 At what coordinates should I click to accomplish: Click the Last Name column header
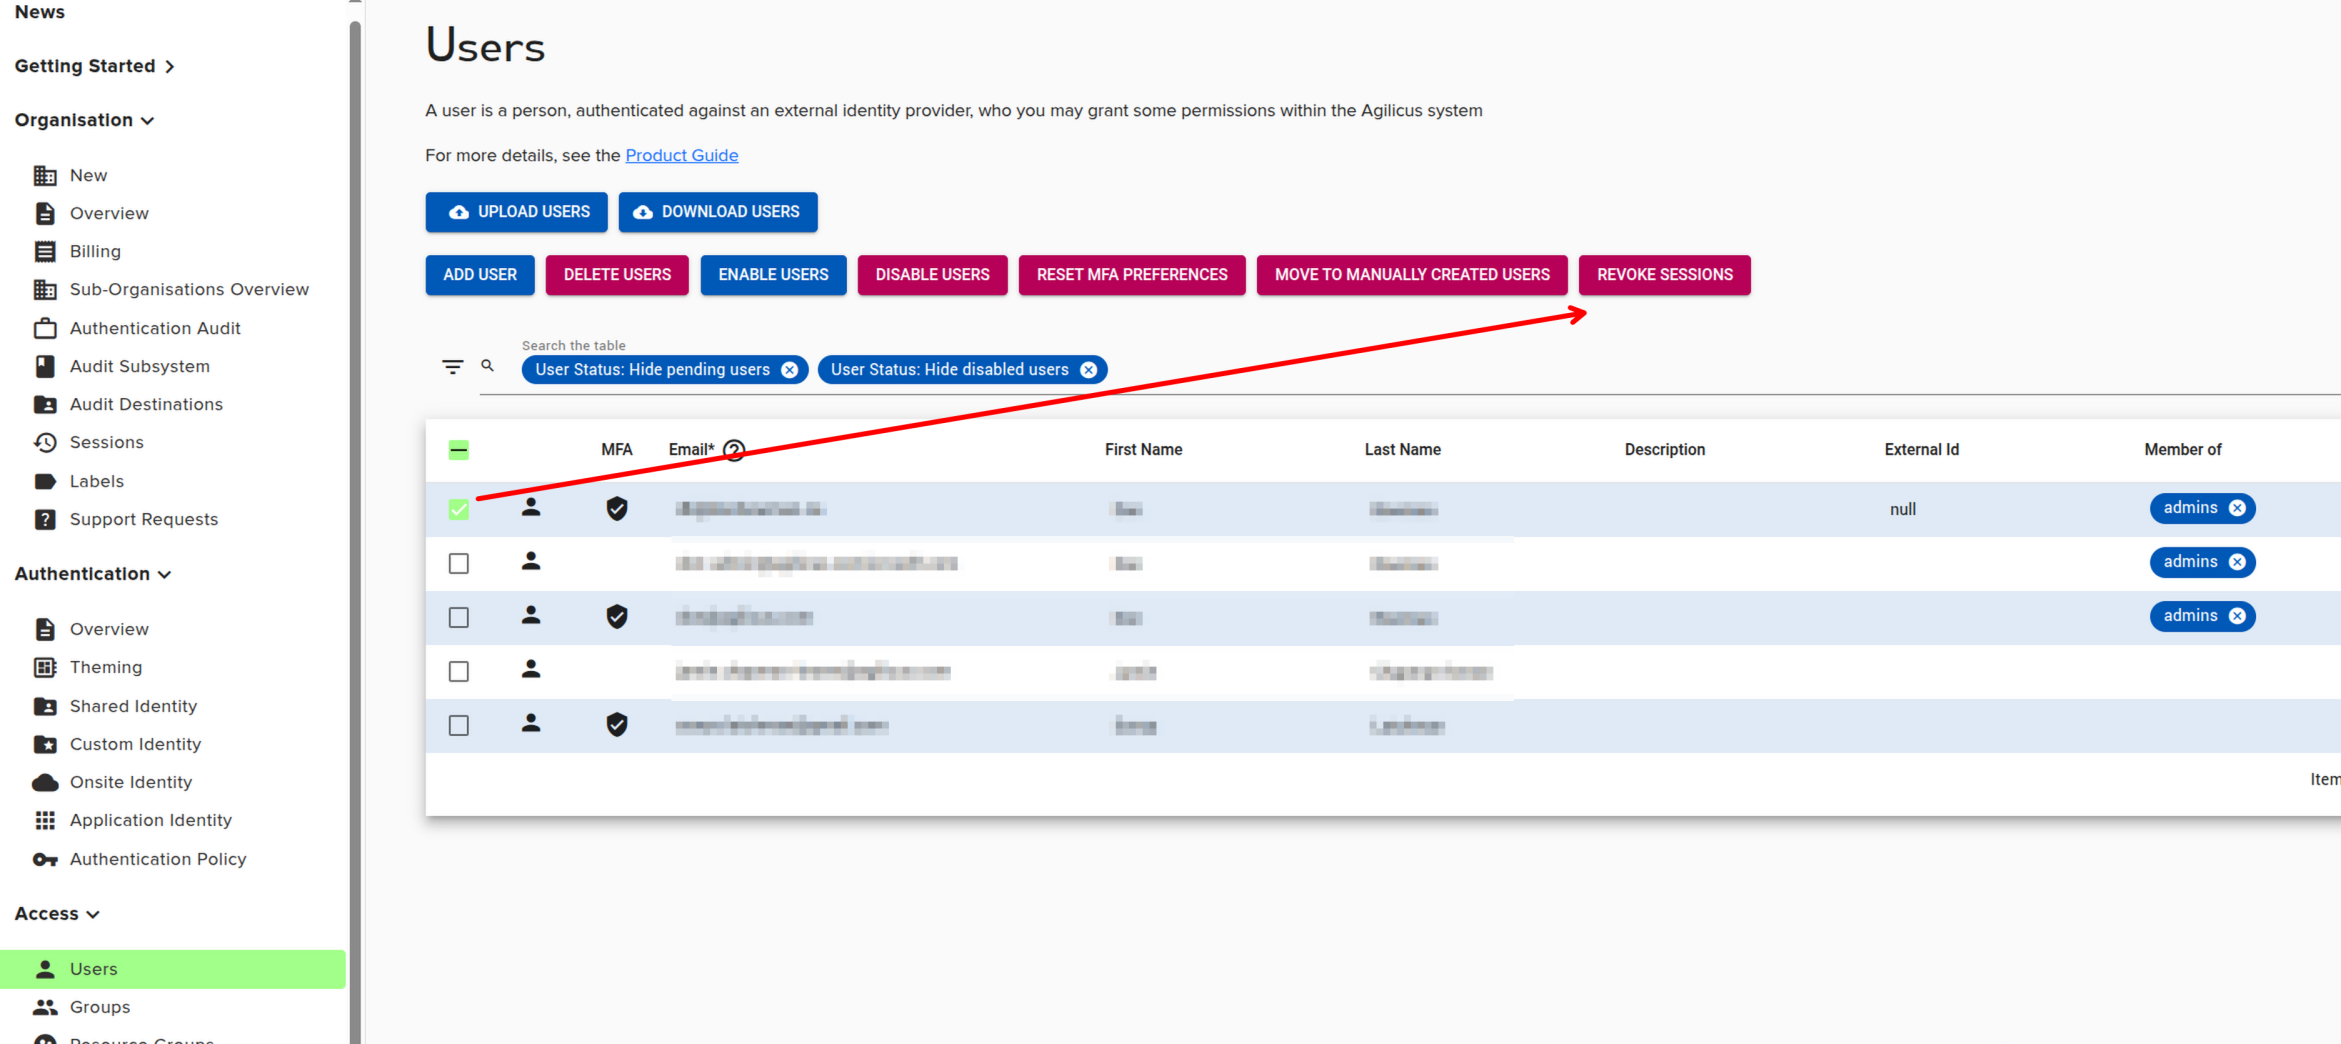(1403, 450)
